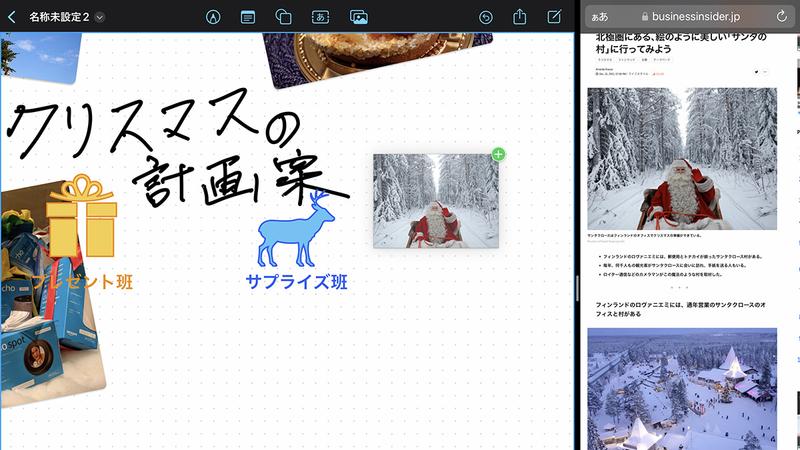
Task: Reload the Safari page
Action: click(x=782, y=16)
